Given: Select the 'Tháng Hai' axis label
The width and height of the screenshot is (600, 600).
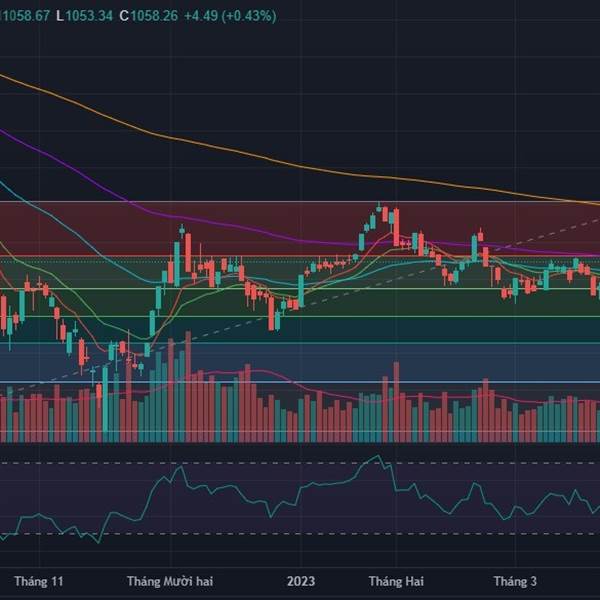Looking at the screenshot, I should click(396, 582).
